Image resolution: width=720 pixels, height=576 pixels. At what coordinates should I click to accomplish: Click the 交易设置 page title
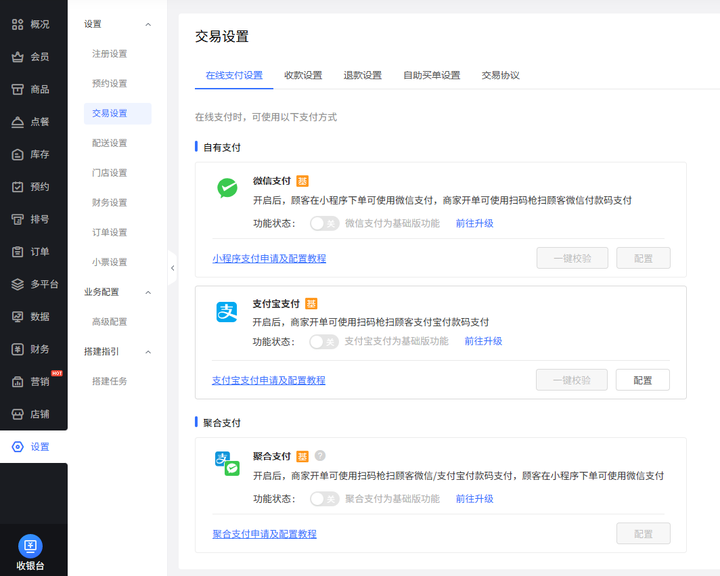222,37
